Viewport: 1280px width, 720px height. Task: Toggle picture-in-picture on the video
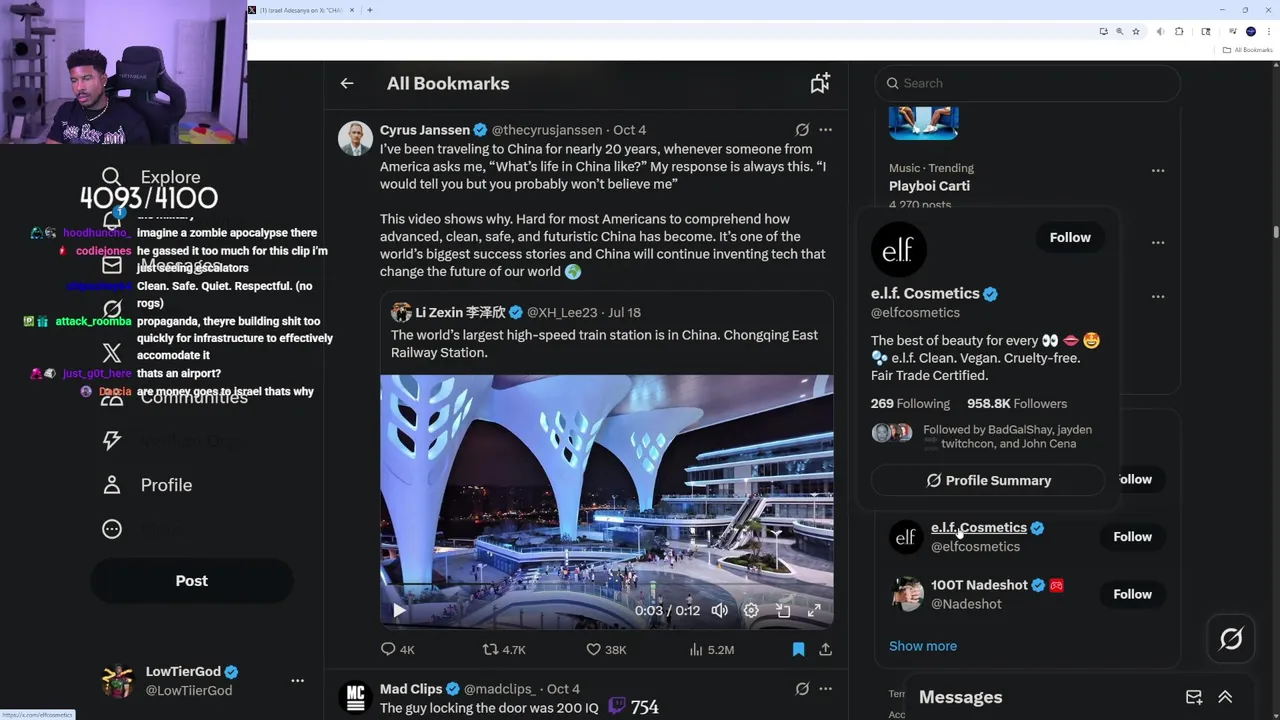click(783, 610)
